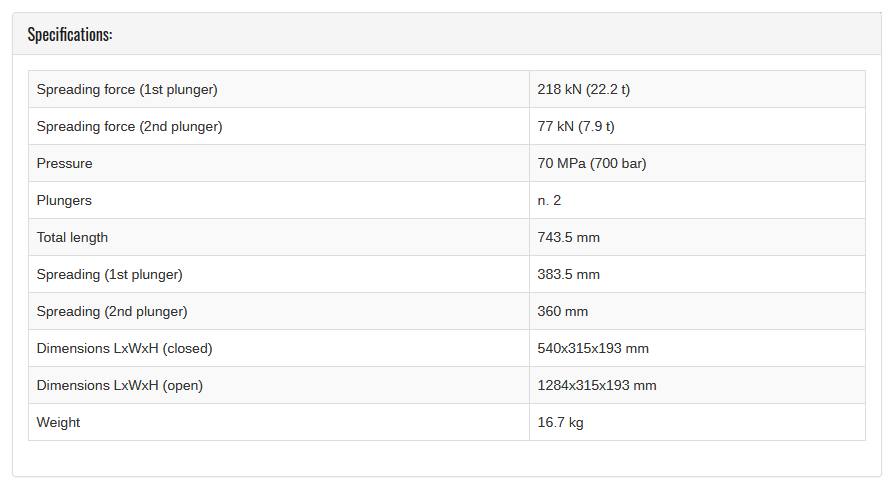Select the Spreading (2nd plunger) label
Screen dimensions: 888x488
tap(112, 311)
